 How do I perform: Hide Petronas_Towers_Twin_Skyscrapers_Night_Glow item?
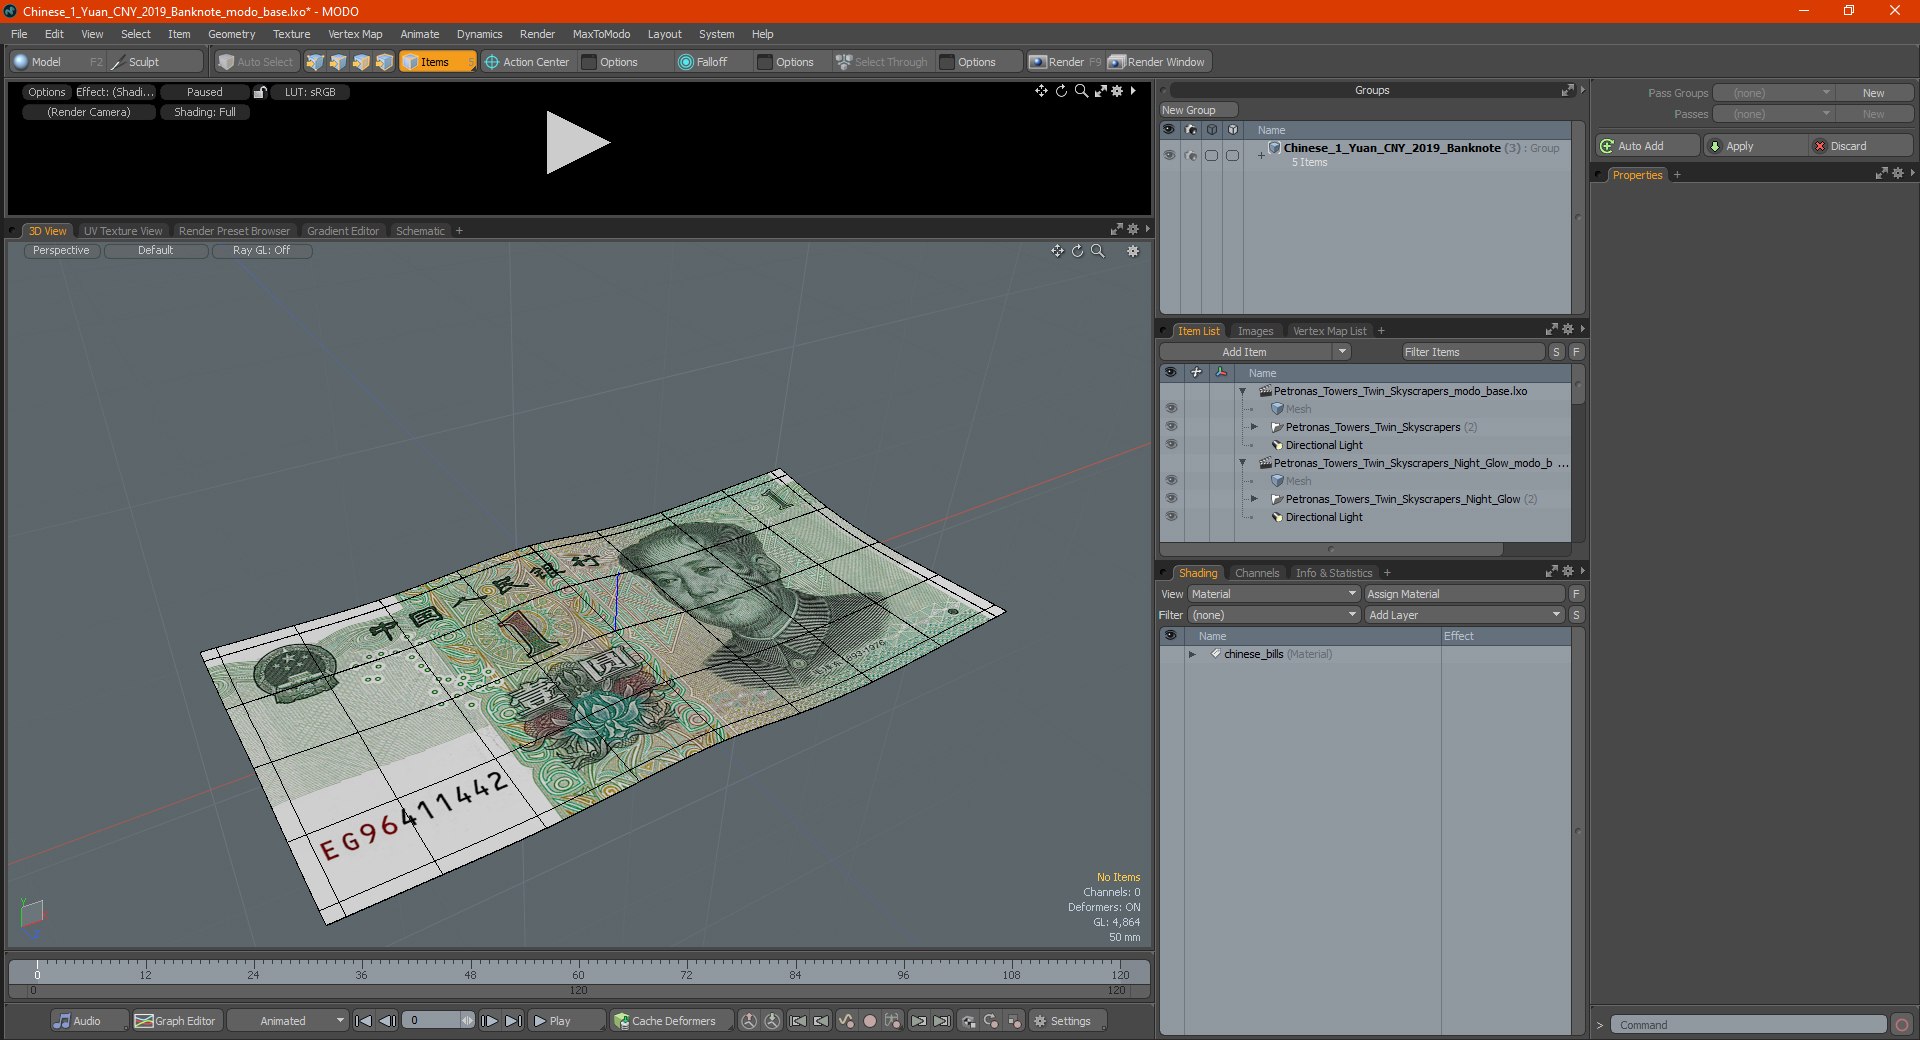pos(1171,499)
